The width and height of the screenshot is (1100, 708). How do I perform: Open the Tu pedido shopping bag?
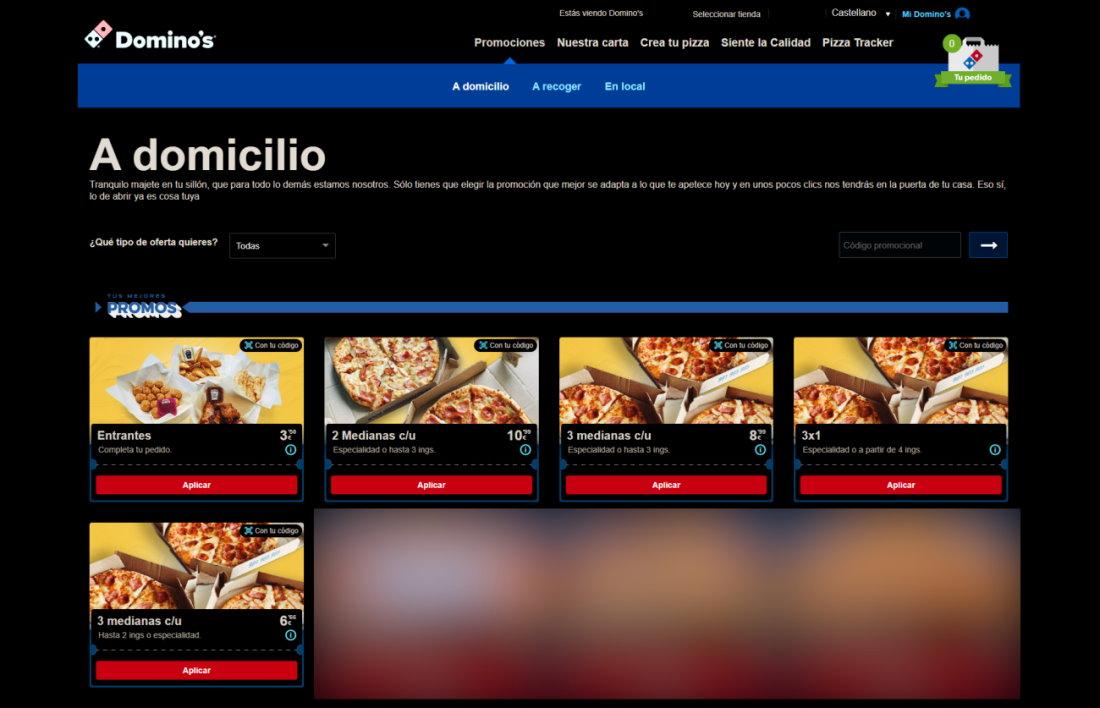point(972,61)
